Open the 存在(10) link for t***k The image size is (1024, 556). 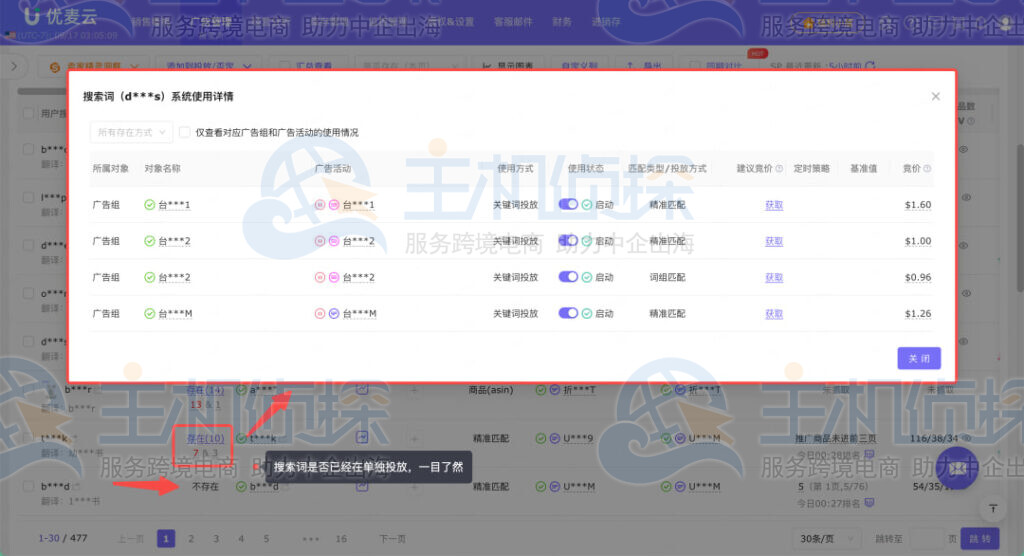205,438
